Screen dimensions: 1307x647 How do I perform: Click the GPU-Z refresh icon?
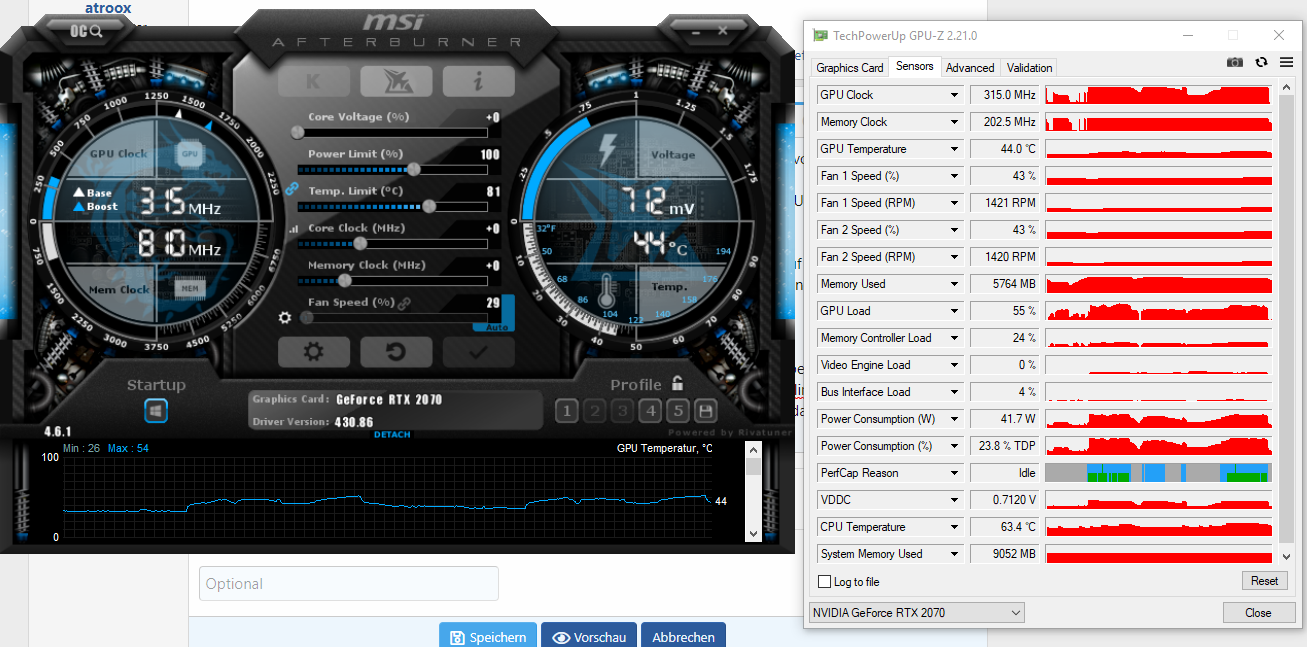[1261, 62]
